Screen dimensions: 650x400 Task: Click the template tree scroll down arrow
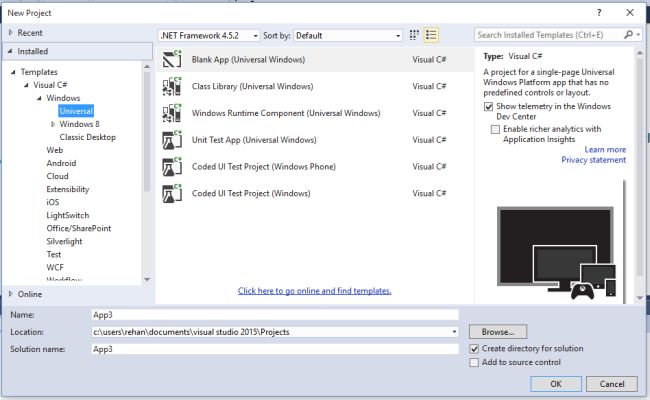(147, 280)
